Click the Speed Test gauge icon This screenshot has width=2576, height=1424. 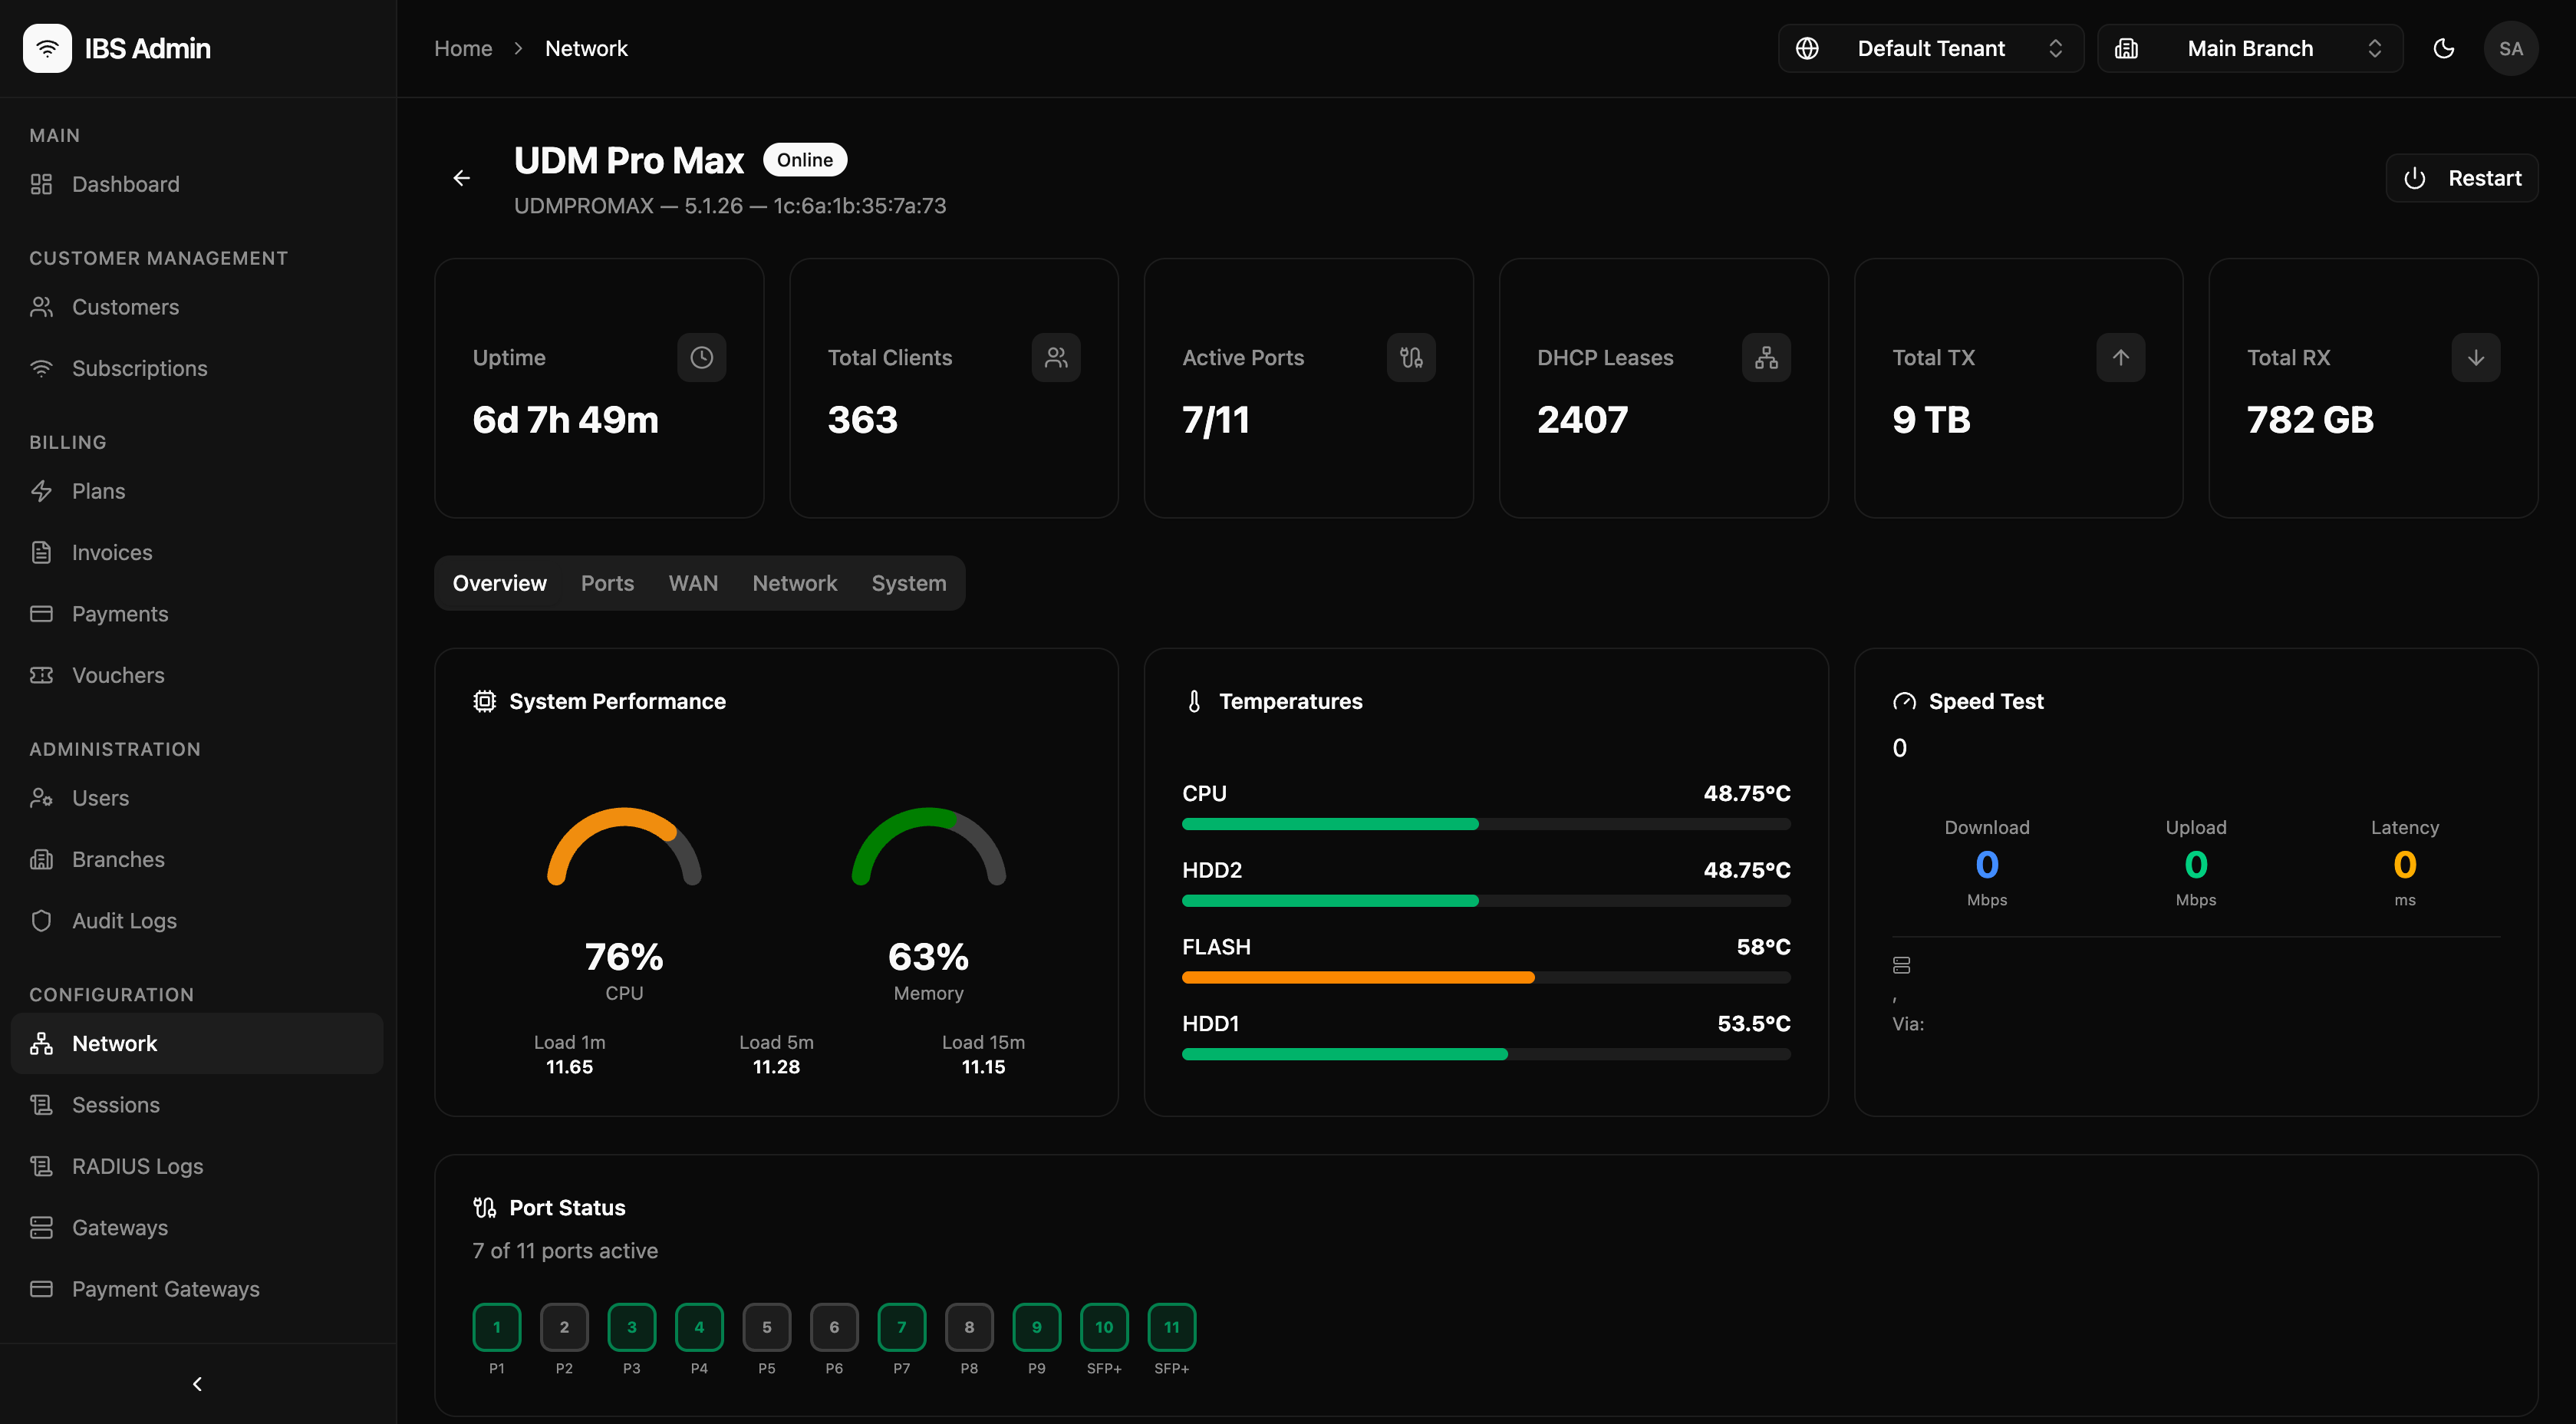click(1904, 701)
